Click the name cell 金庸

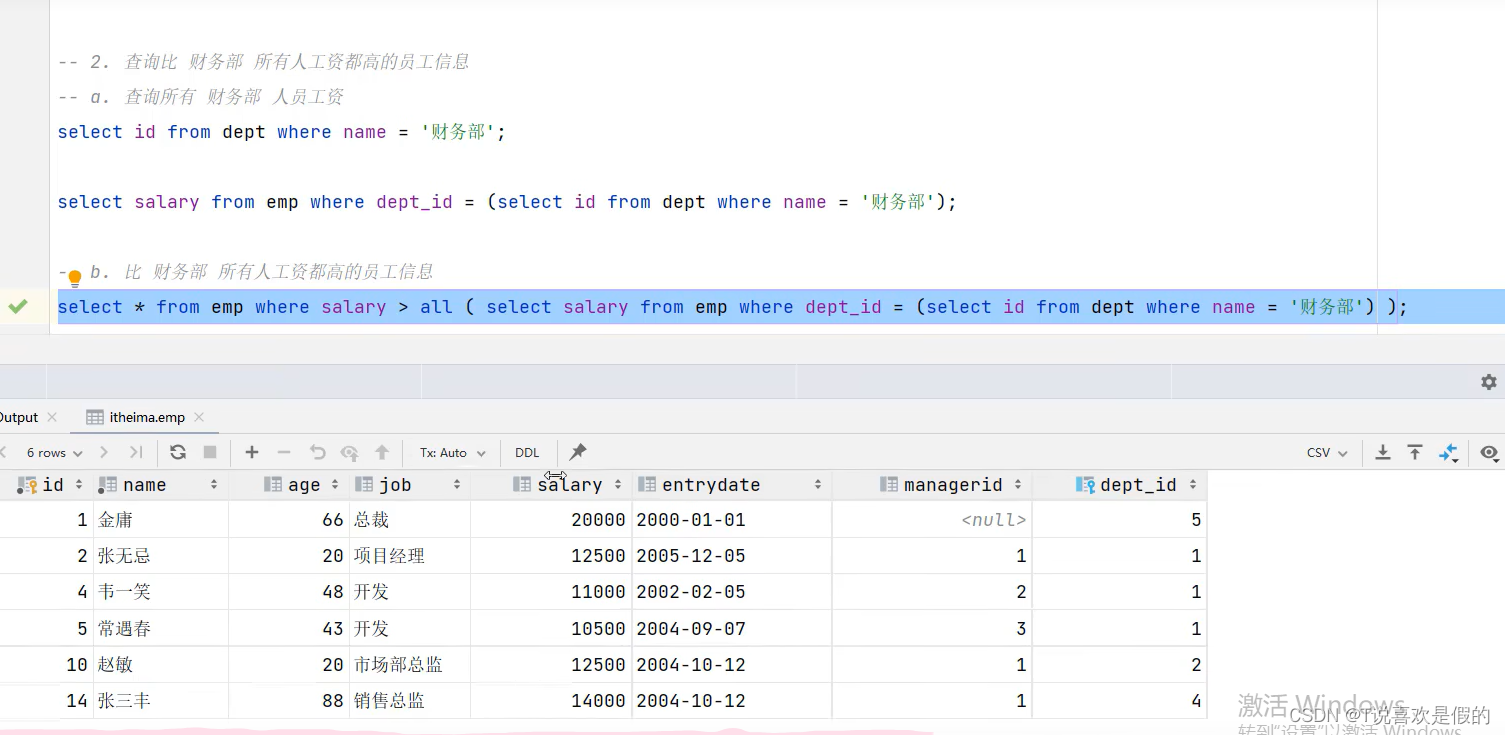pyautogui.click(x=162, y=520)
